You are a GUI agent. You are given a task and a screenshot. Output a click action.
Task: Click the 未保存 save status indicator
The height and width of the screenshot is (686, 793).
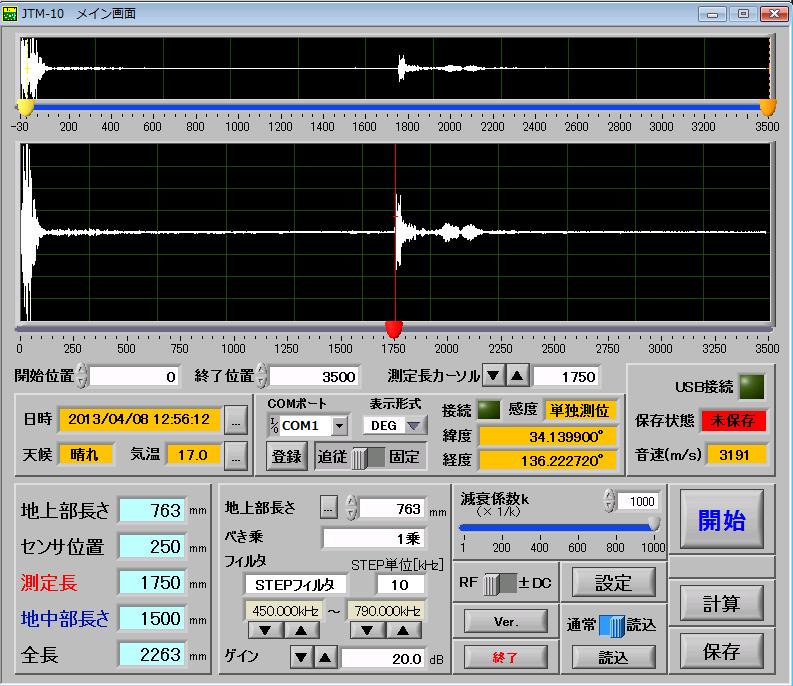[x=733, y=420]
